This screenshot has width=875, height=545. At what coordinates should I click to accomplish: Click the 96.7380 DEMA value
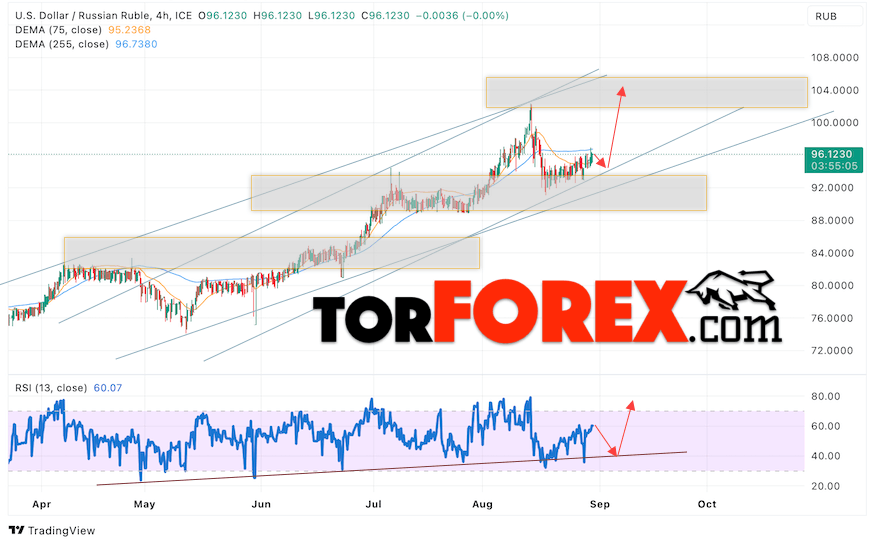click(x=136, y=44)
